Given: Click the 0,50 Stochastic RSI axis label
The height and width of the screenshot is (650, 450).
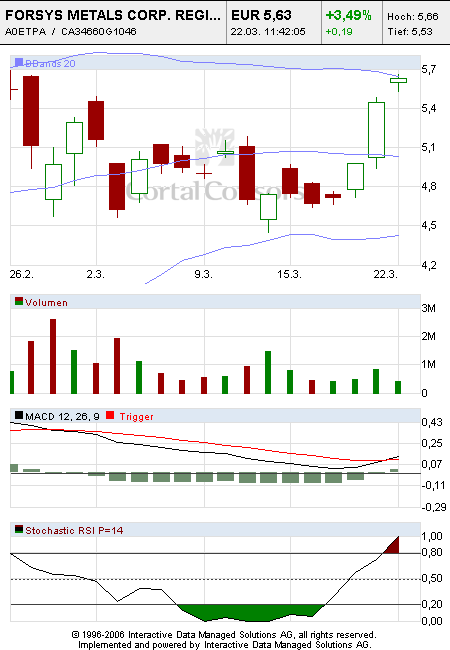Looking at the screenshot, I should [x=432, y=578].
